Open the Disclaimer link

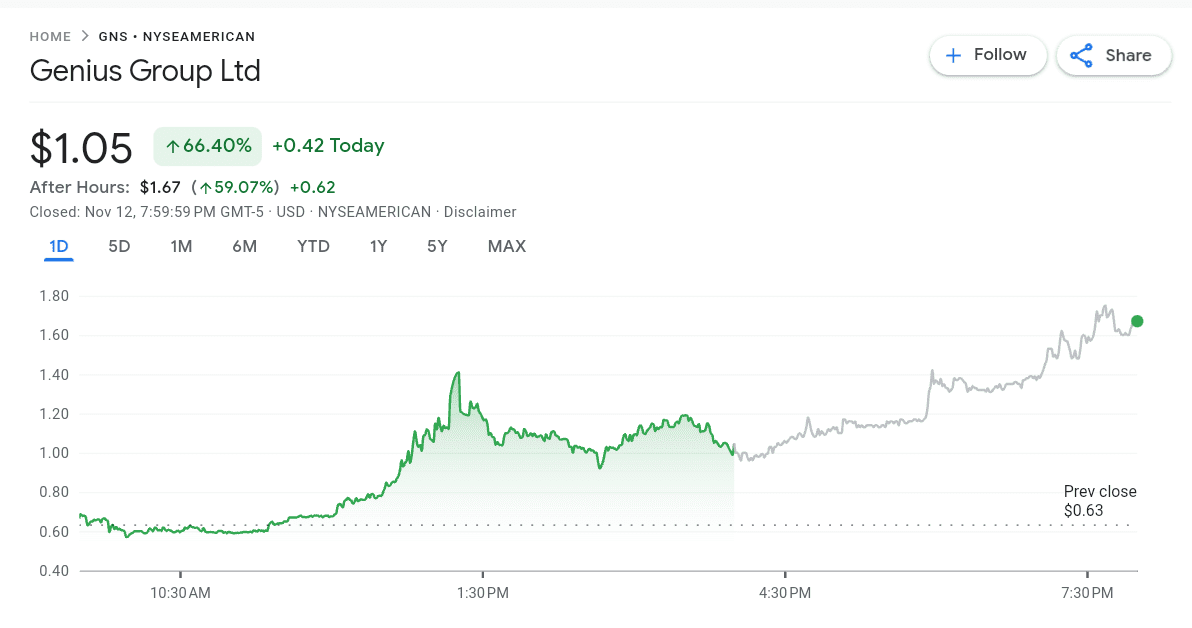[481, 212]
